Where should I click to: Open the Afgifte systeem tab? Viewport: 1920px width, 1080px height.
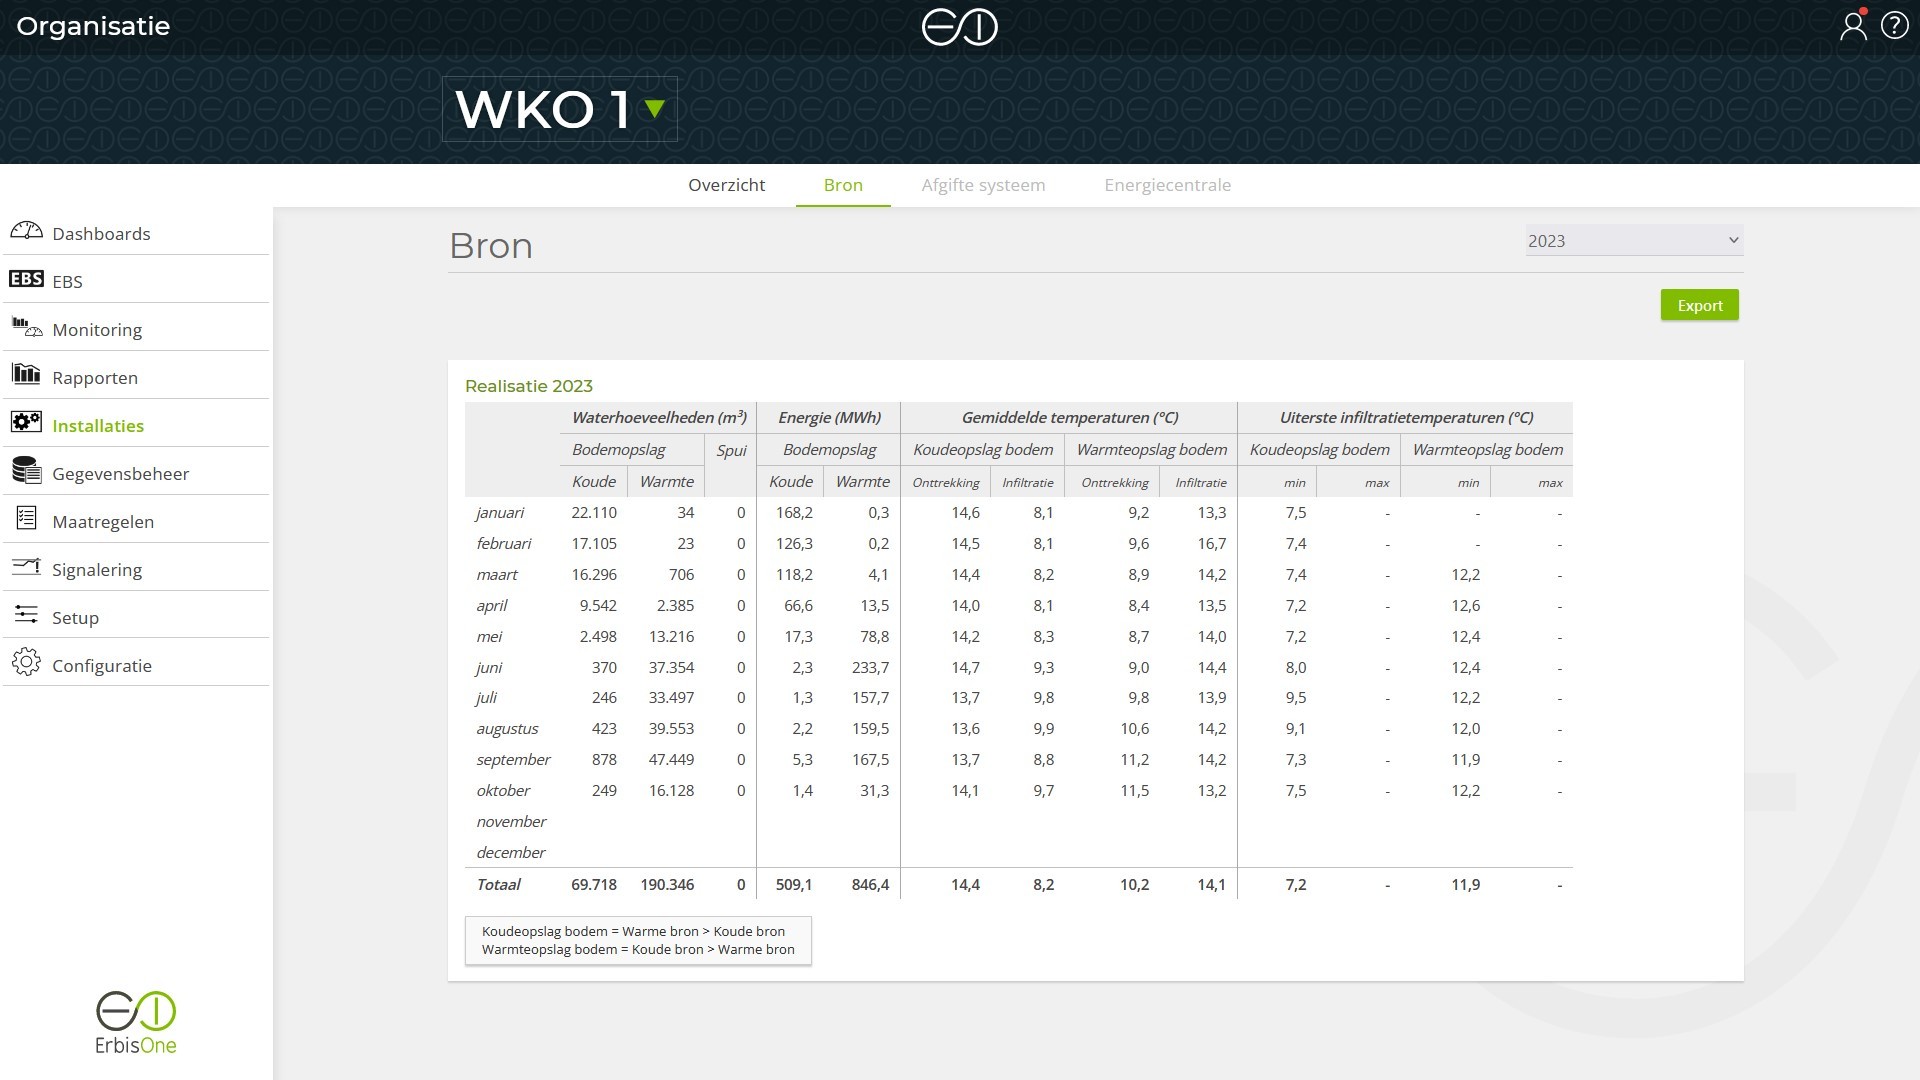click(x=983, y=185)
